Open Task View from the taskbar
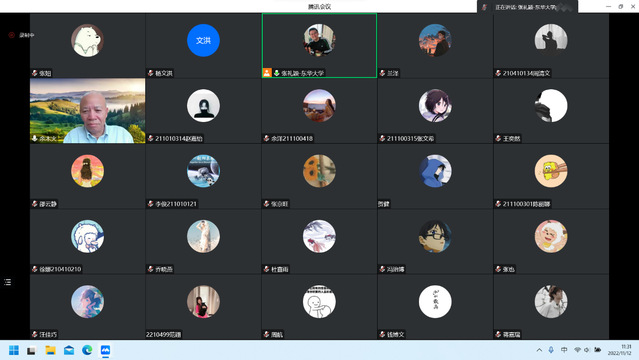 (x=31, y=351)
